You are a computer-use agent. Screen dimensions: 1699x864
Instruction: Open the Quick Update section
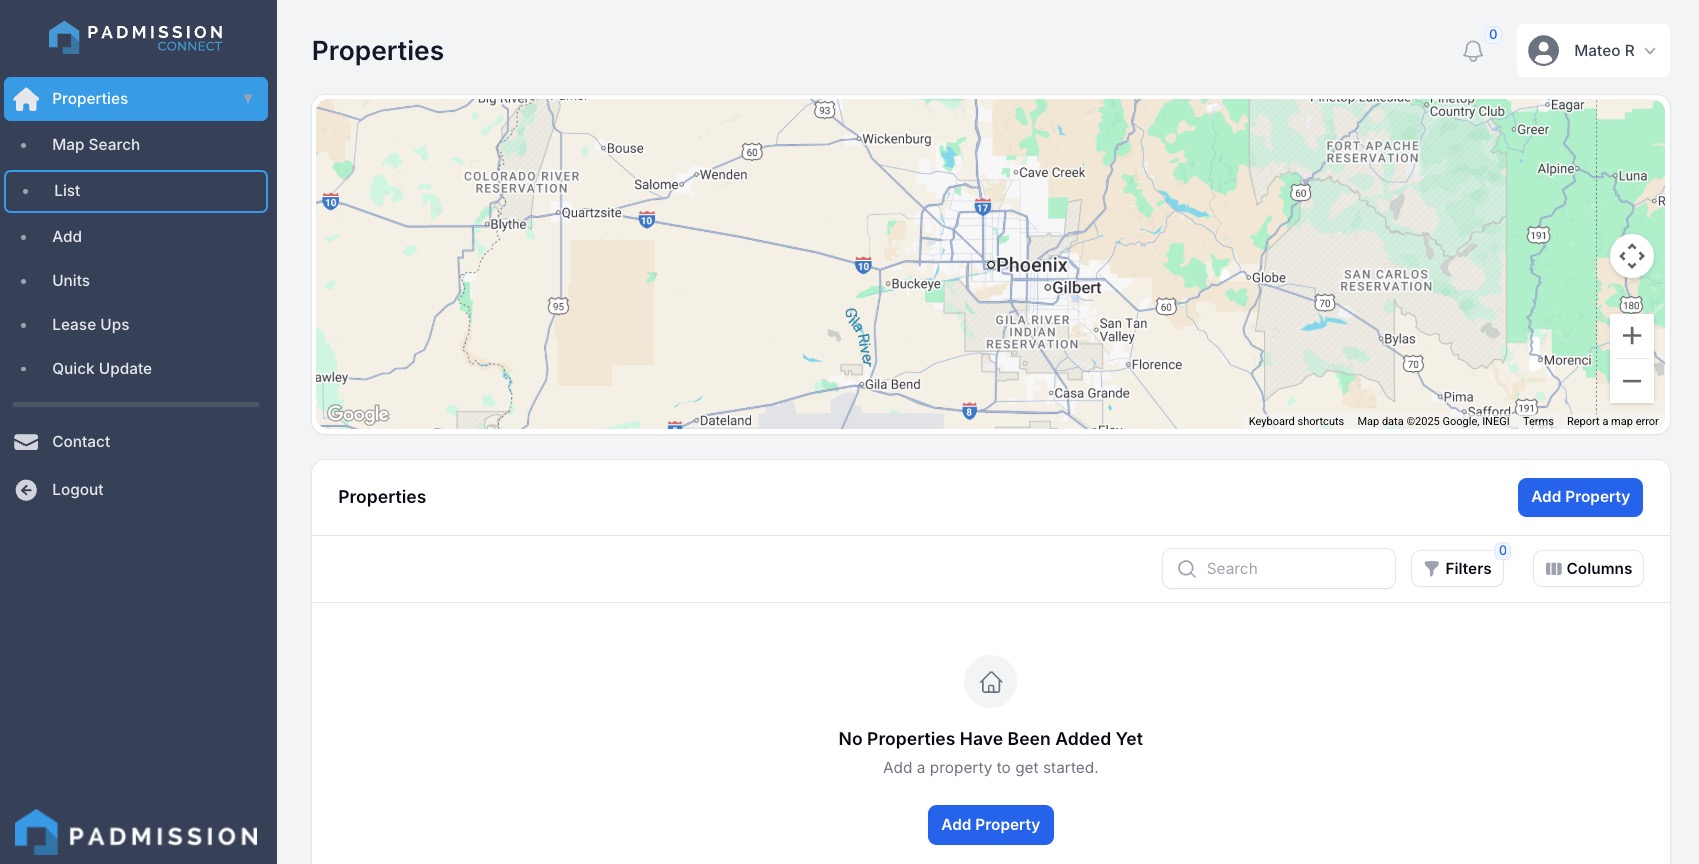pos(101,368)
